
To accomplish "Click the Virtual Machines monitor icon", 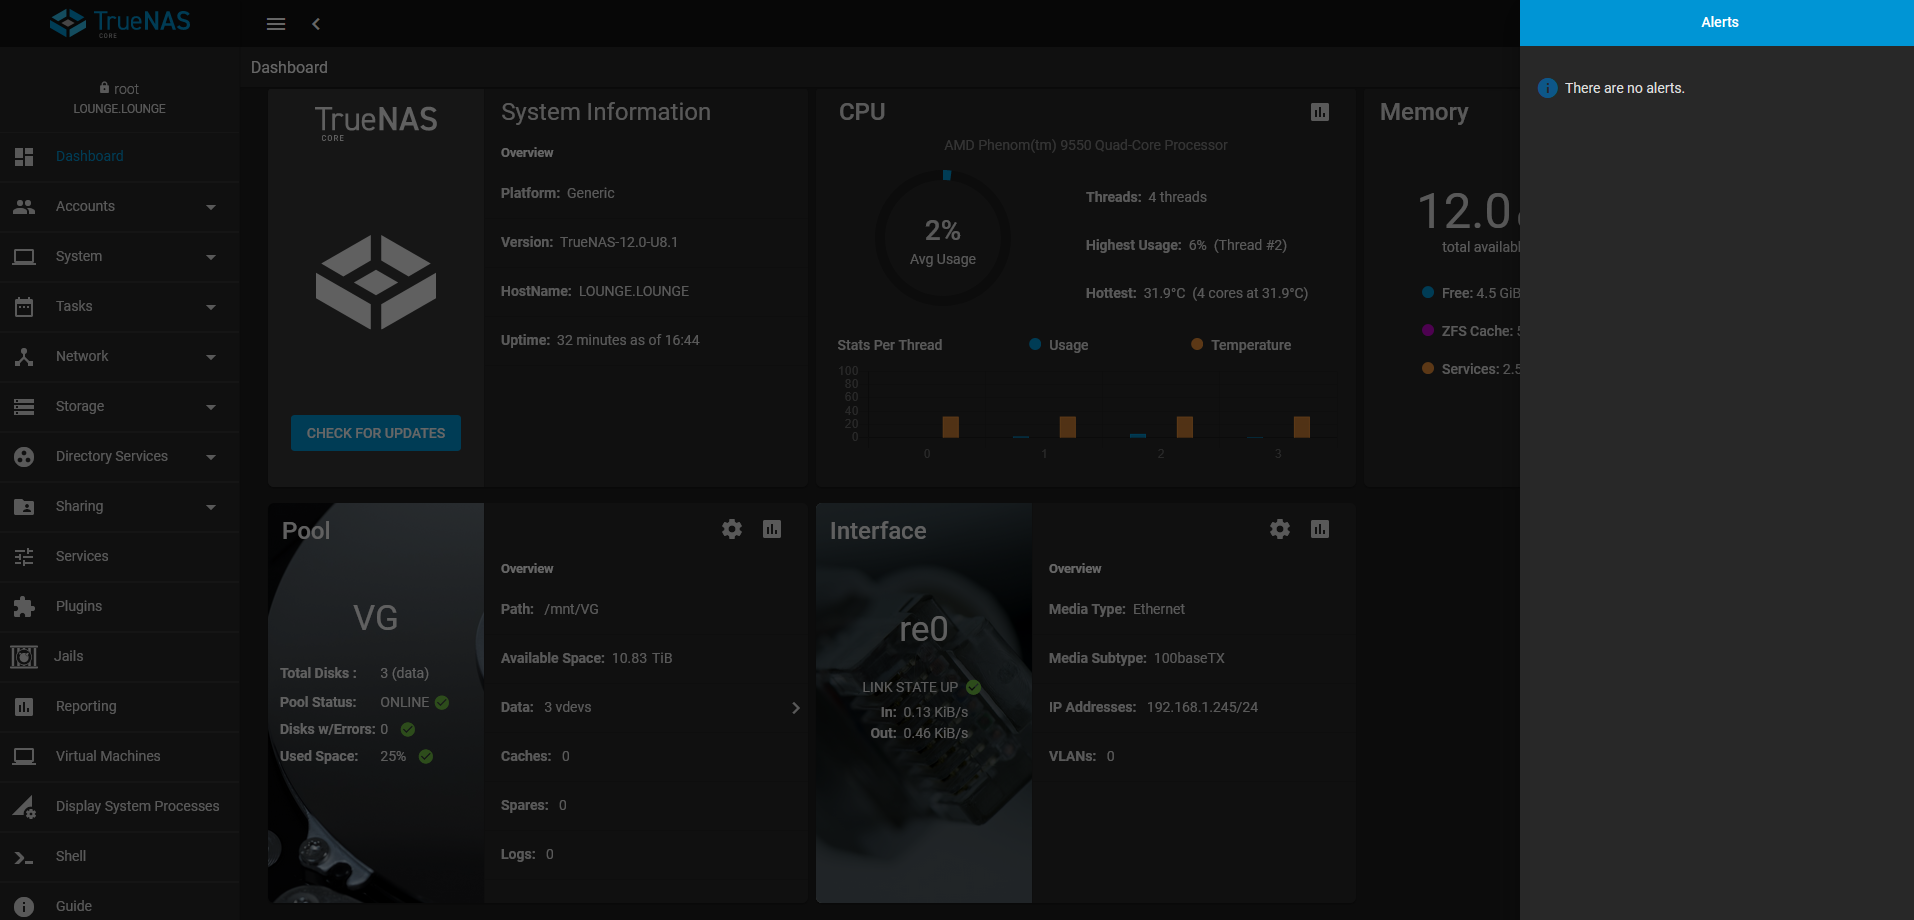I will [x=24, y=757].
